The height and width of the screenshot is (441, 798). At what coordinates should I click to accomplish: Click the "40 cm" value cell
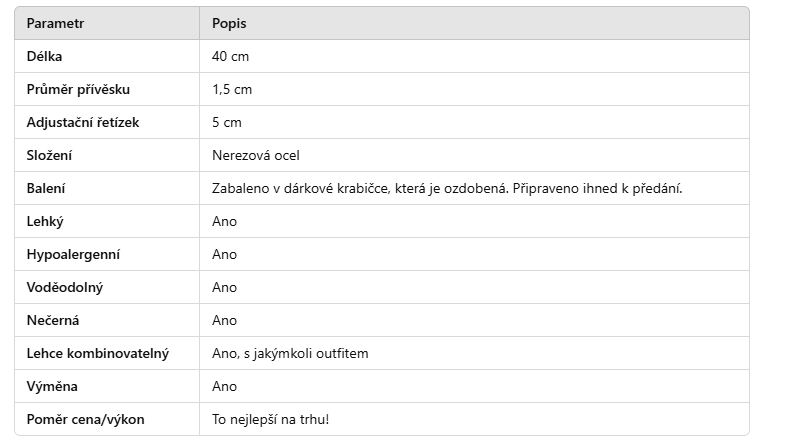pyautogui.click(x=231, y=56)
